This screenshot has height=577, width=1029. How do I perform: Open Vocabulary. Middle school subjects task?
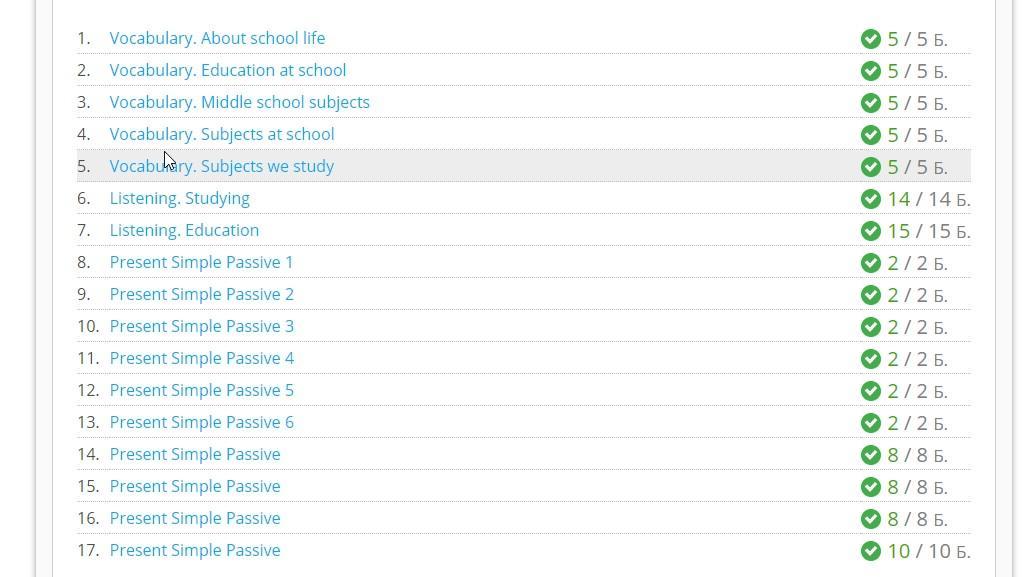pyautogui.click(x=240, y=102)
